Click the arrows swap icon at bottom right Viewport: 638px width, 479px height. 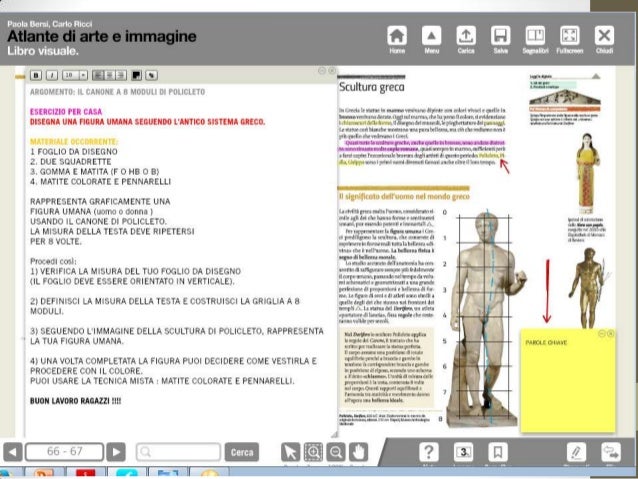click(x=611, y=452)
